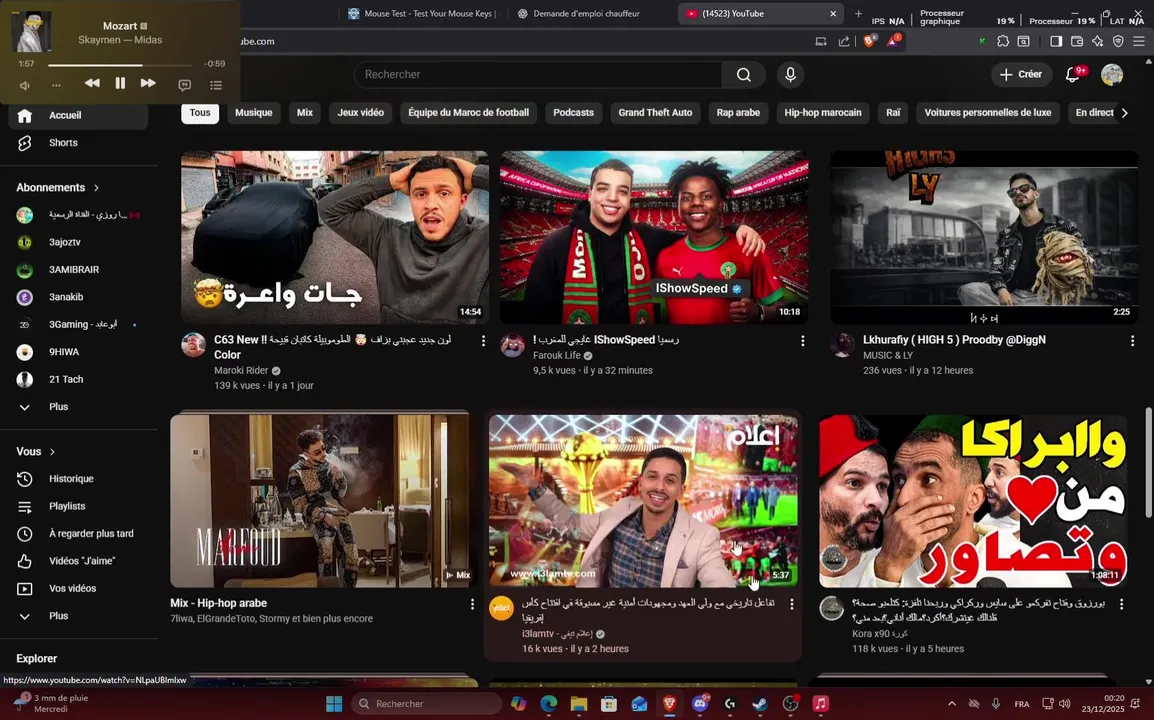
Task: Click the YouTube search magnifier button
Action: (x=744, y=74)
